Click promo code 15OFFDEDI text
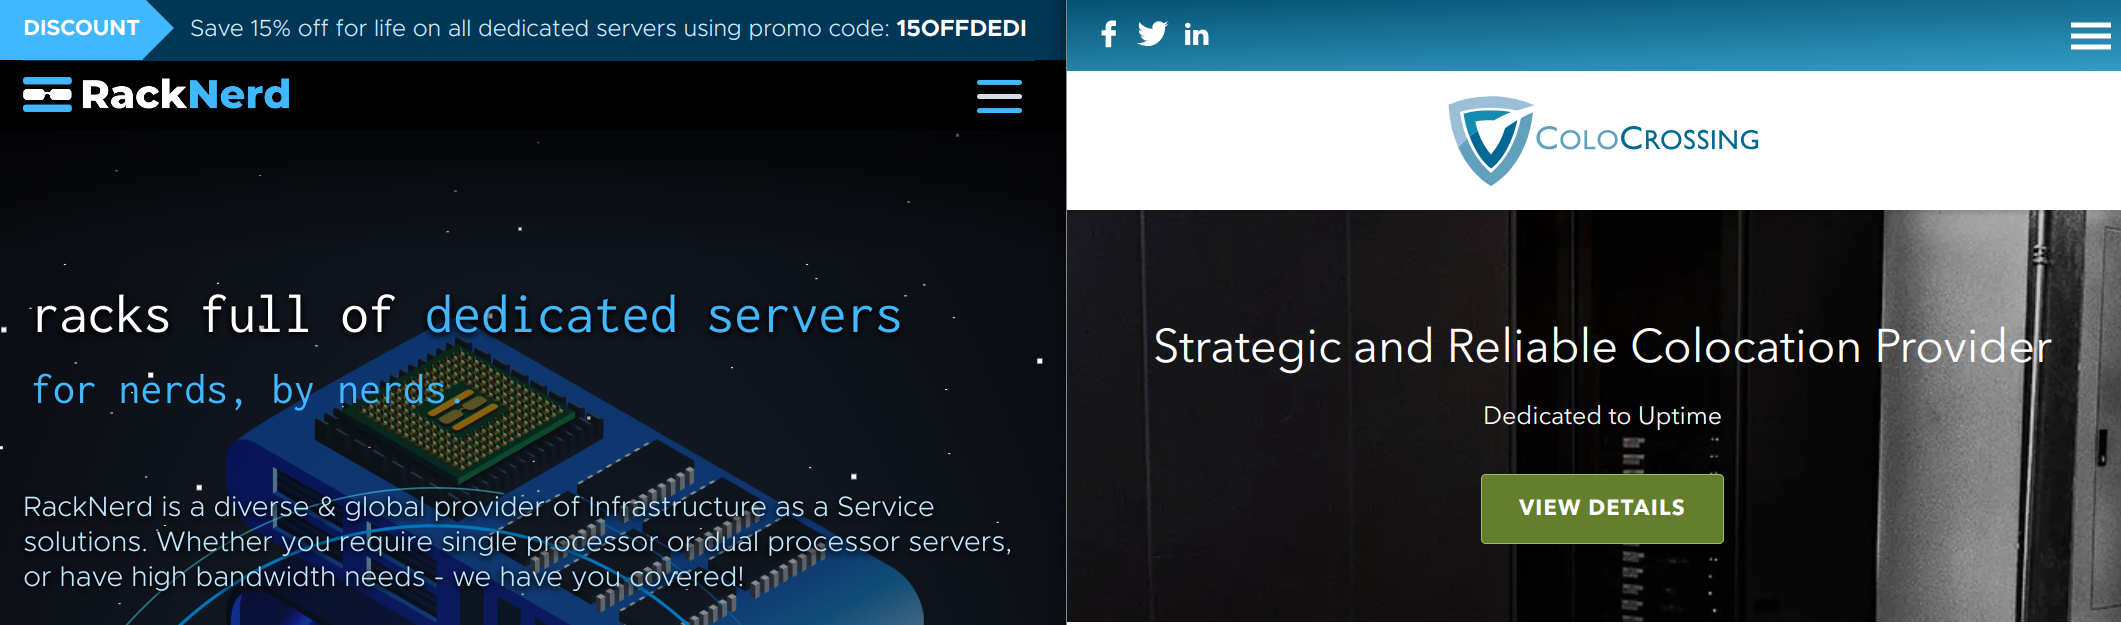 961,28
